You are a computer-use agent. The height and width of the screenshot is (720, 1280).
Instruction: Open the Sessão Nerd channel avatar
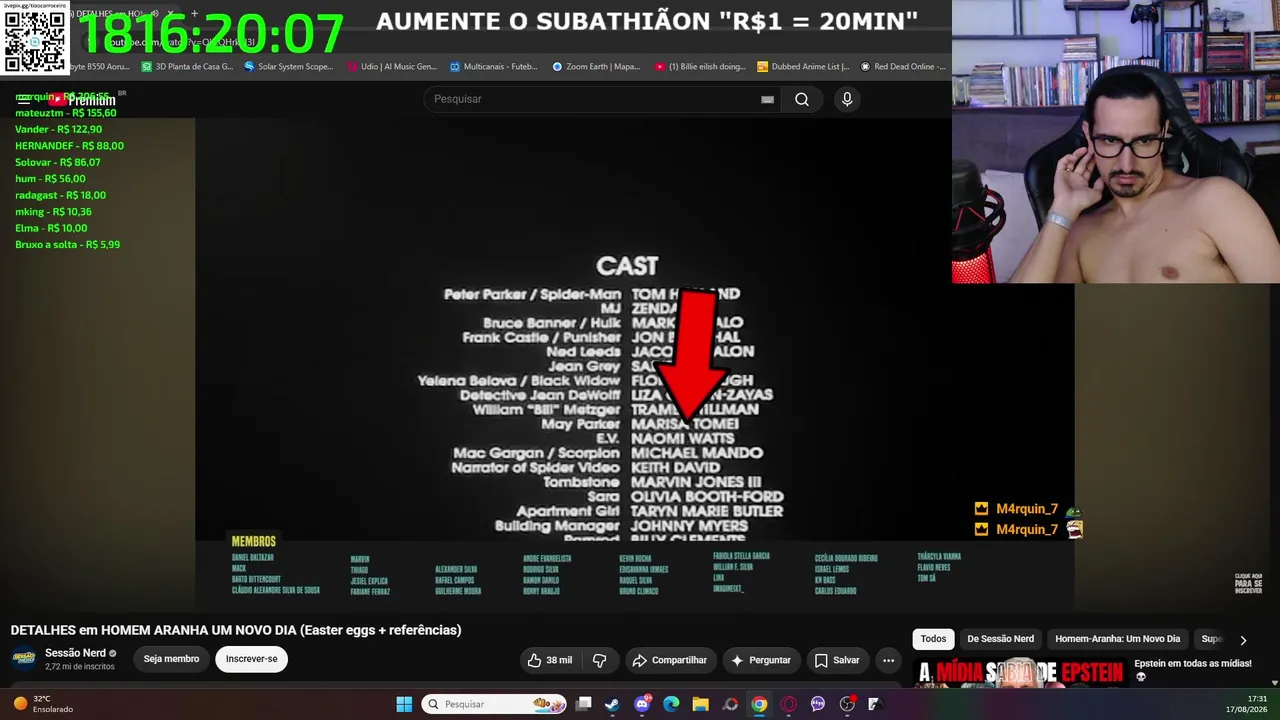24,659
